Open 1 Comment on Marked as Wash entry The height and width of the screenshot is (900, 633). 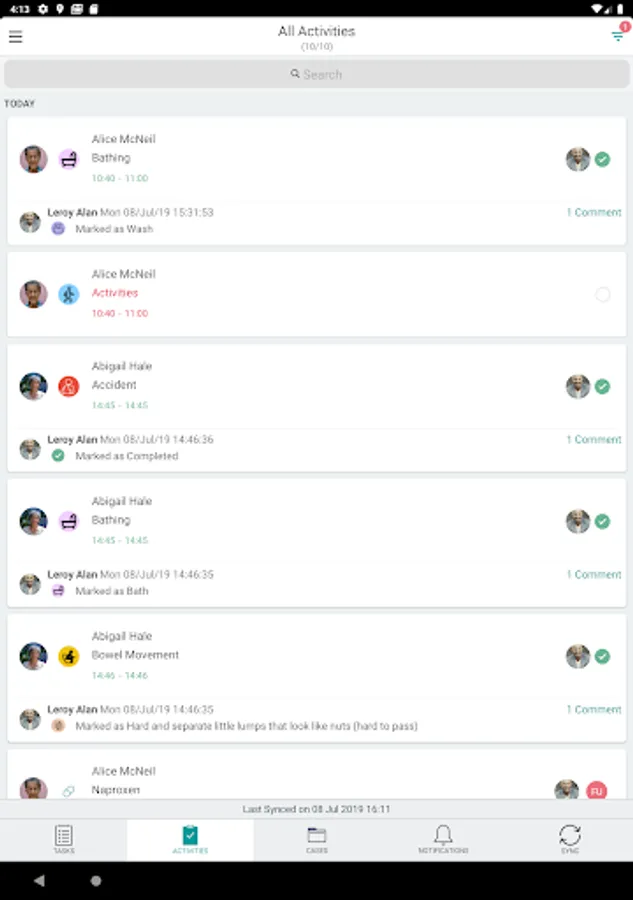[594, 212]
